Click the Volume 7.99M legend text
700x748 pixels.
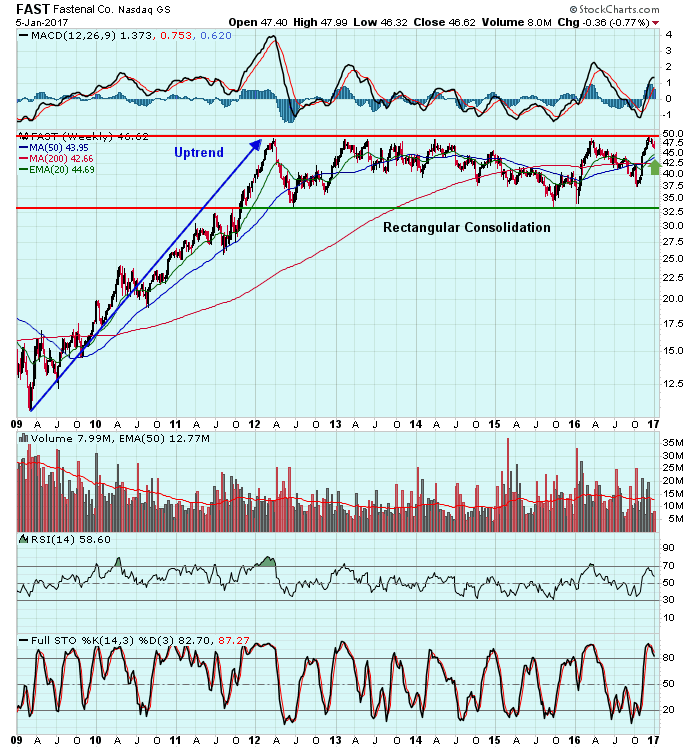(73, 438)
